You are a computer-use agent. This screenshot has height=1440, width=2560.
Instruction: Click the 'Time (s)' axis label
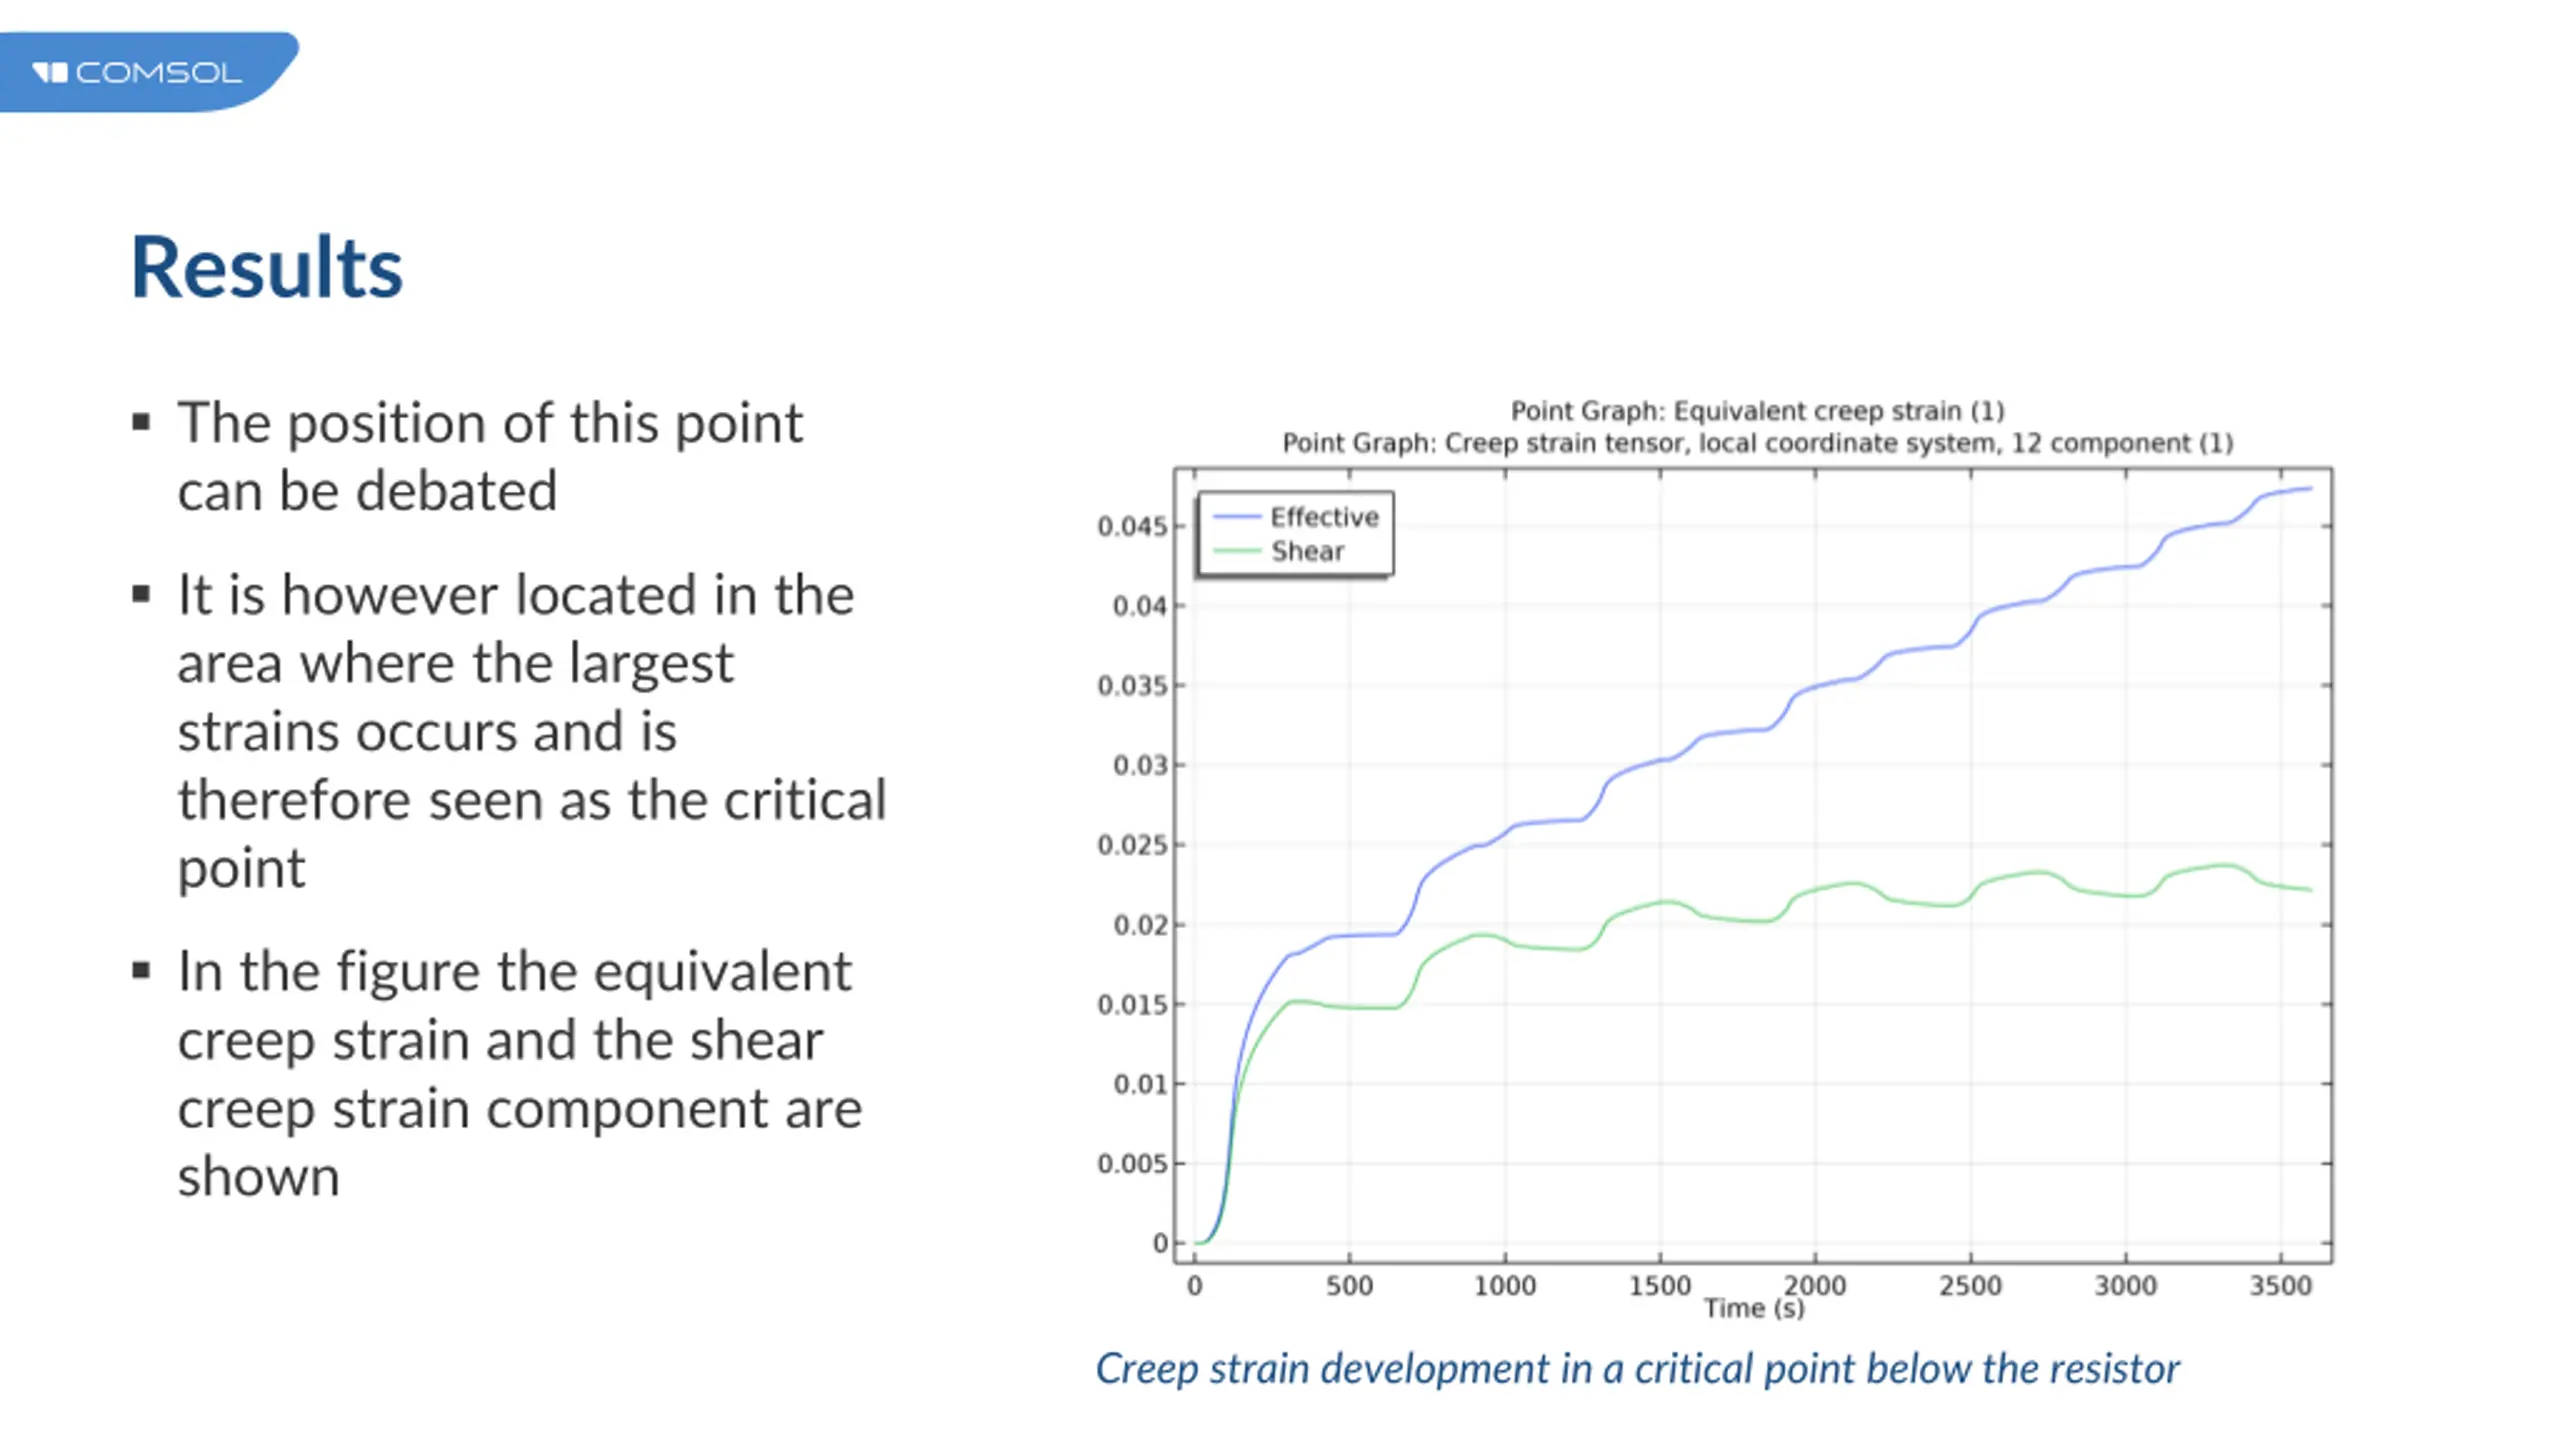pos(1754,1309)
